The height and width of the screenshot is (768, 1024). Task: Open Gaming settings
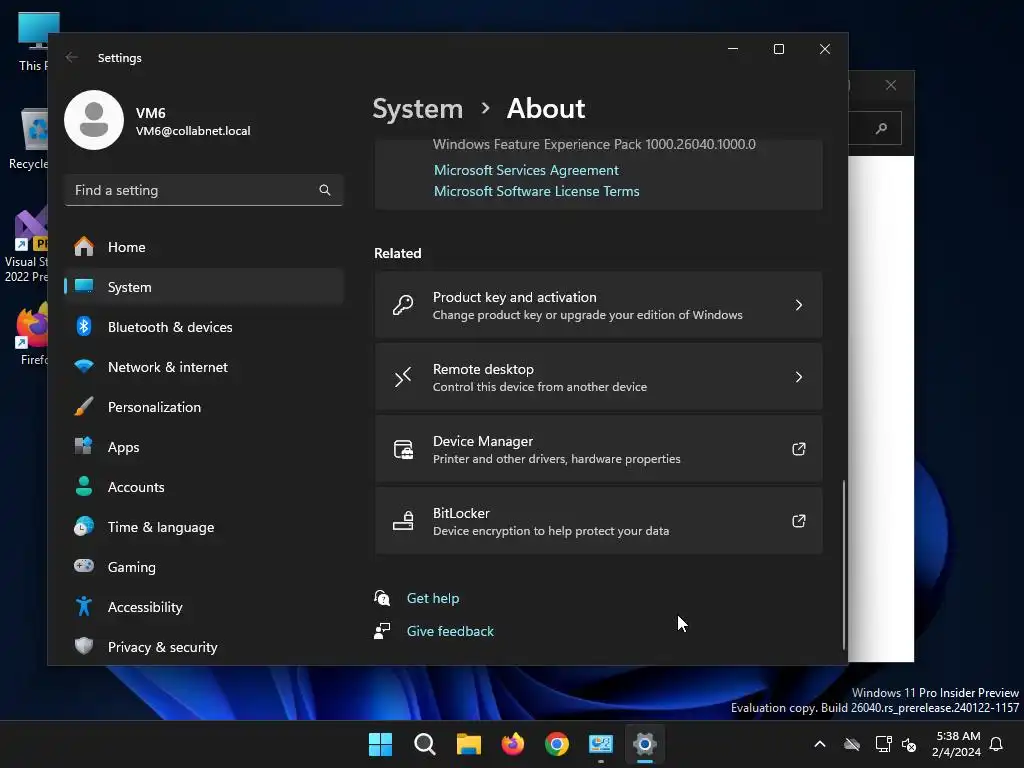click(x=204, y=567)
